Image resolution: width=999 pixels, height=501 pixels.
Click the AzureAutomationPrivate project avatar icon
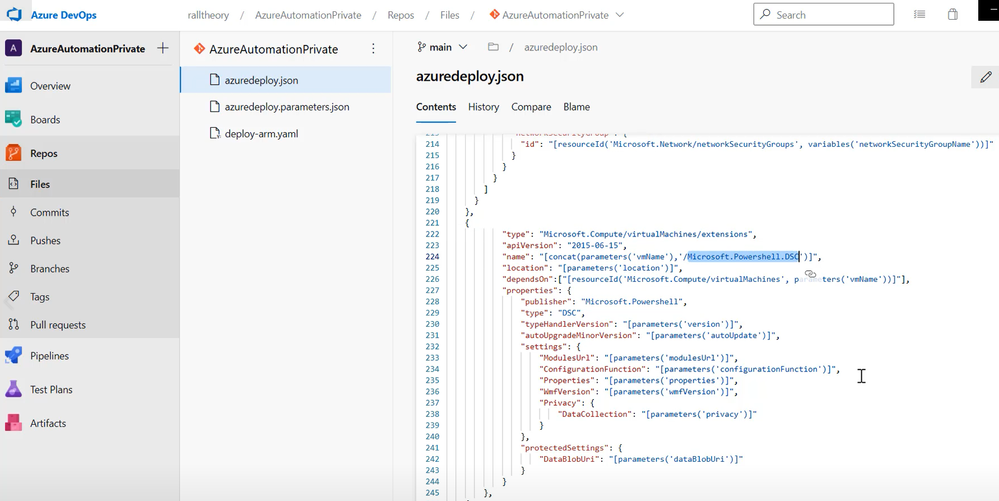click(x=13, y=48)
